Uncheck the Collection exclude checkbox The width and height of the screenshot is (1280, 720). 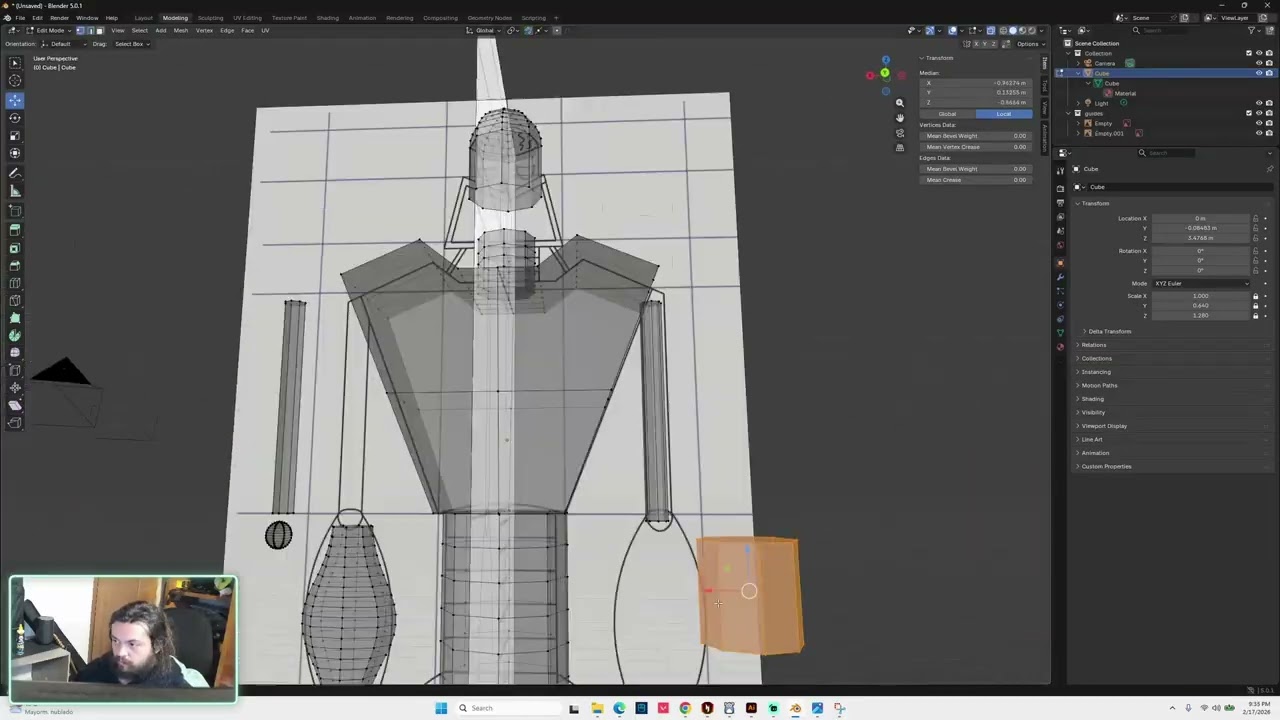pos(1248,53)
